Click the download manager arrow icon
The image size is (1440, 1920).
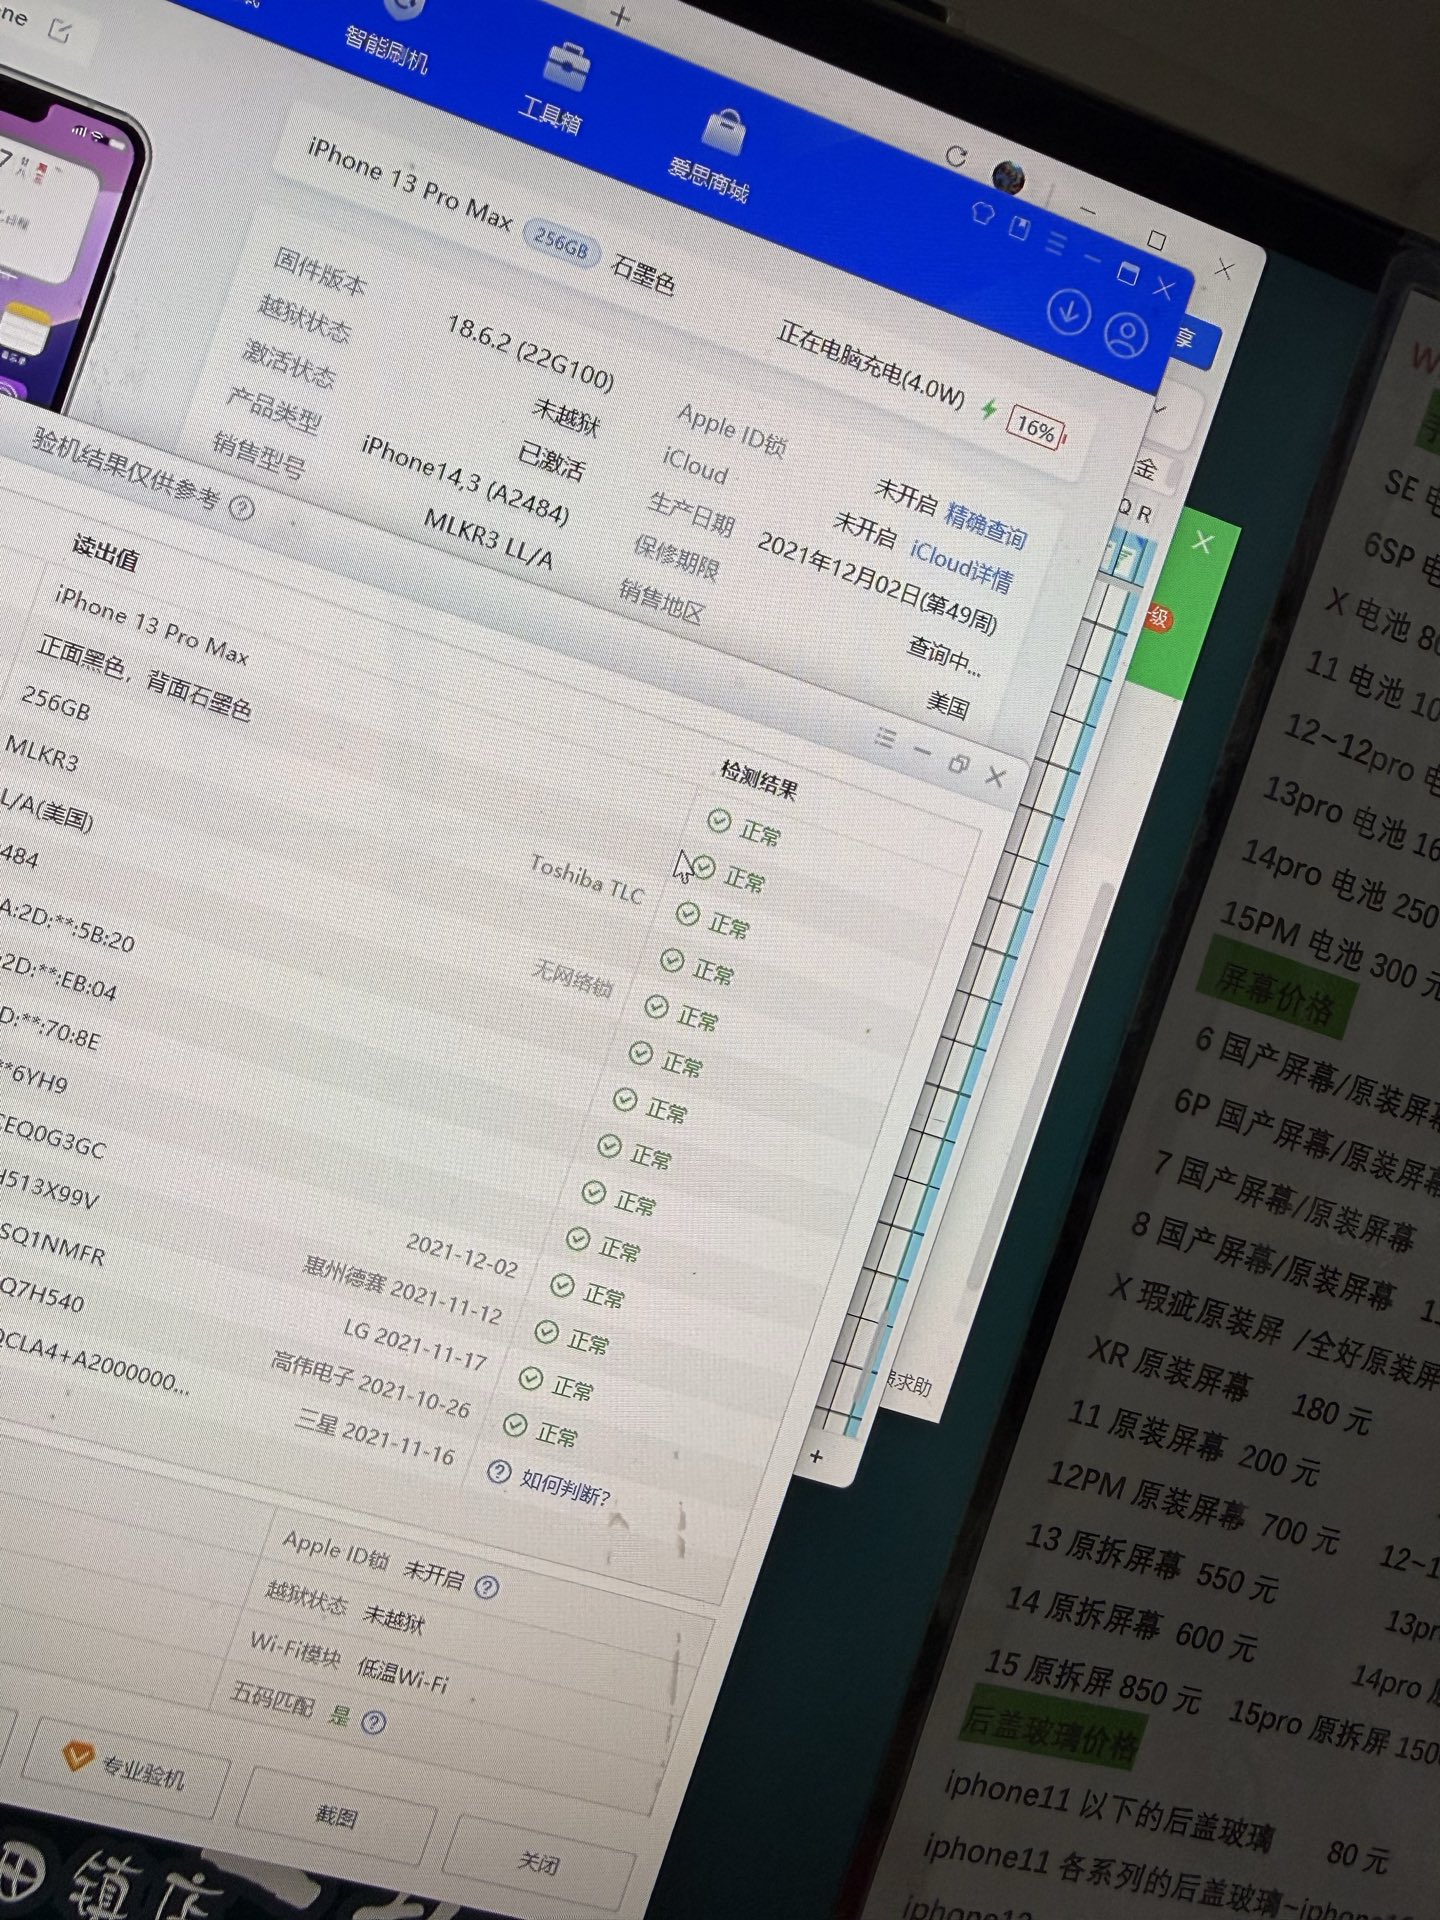click(1067, 312)
